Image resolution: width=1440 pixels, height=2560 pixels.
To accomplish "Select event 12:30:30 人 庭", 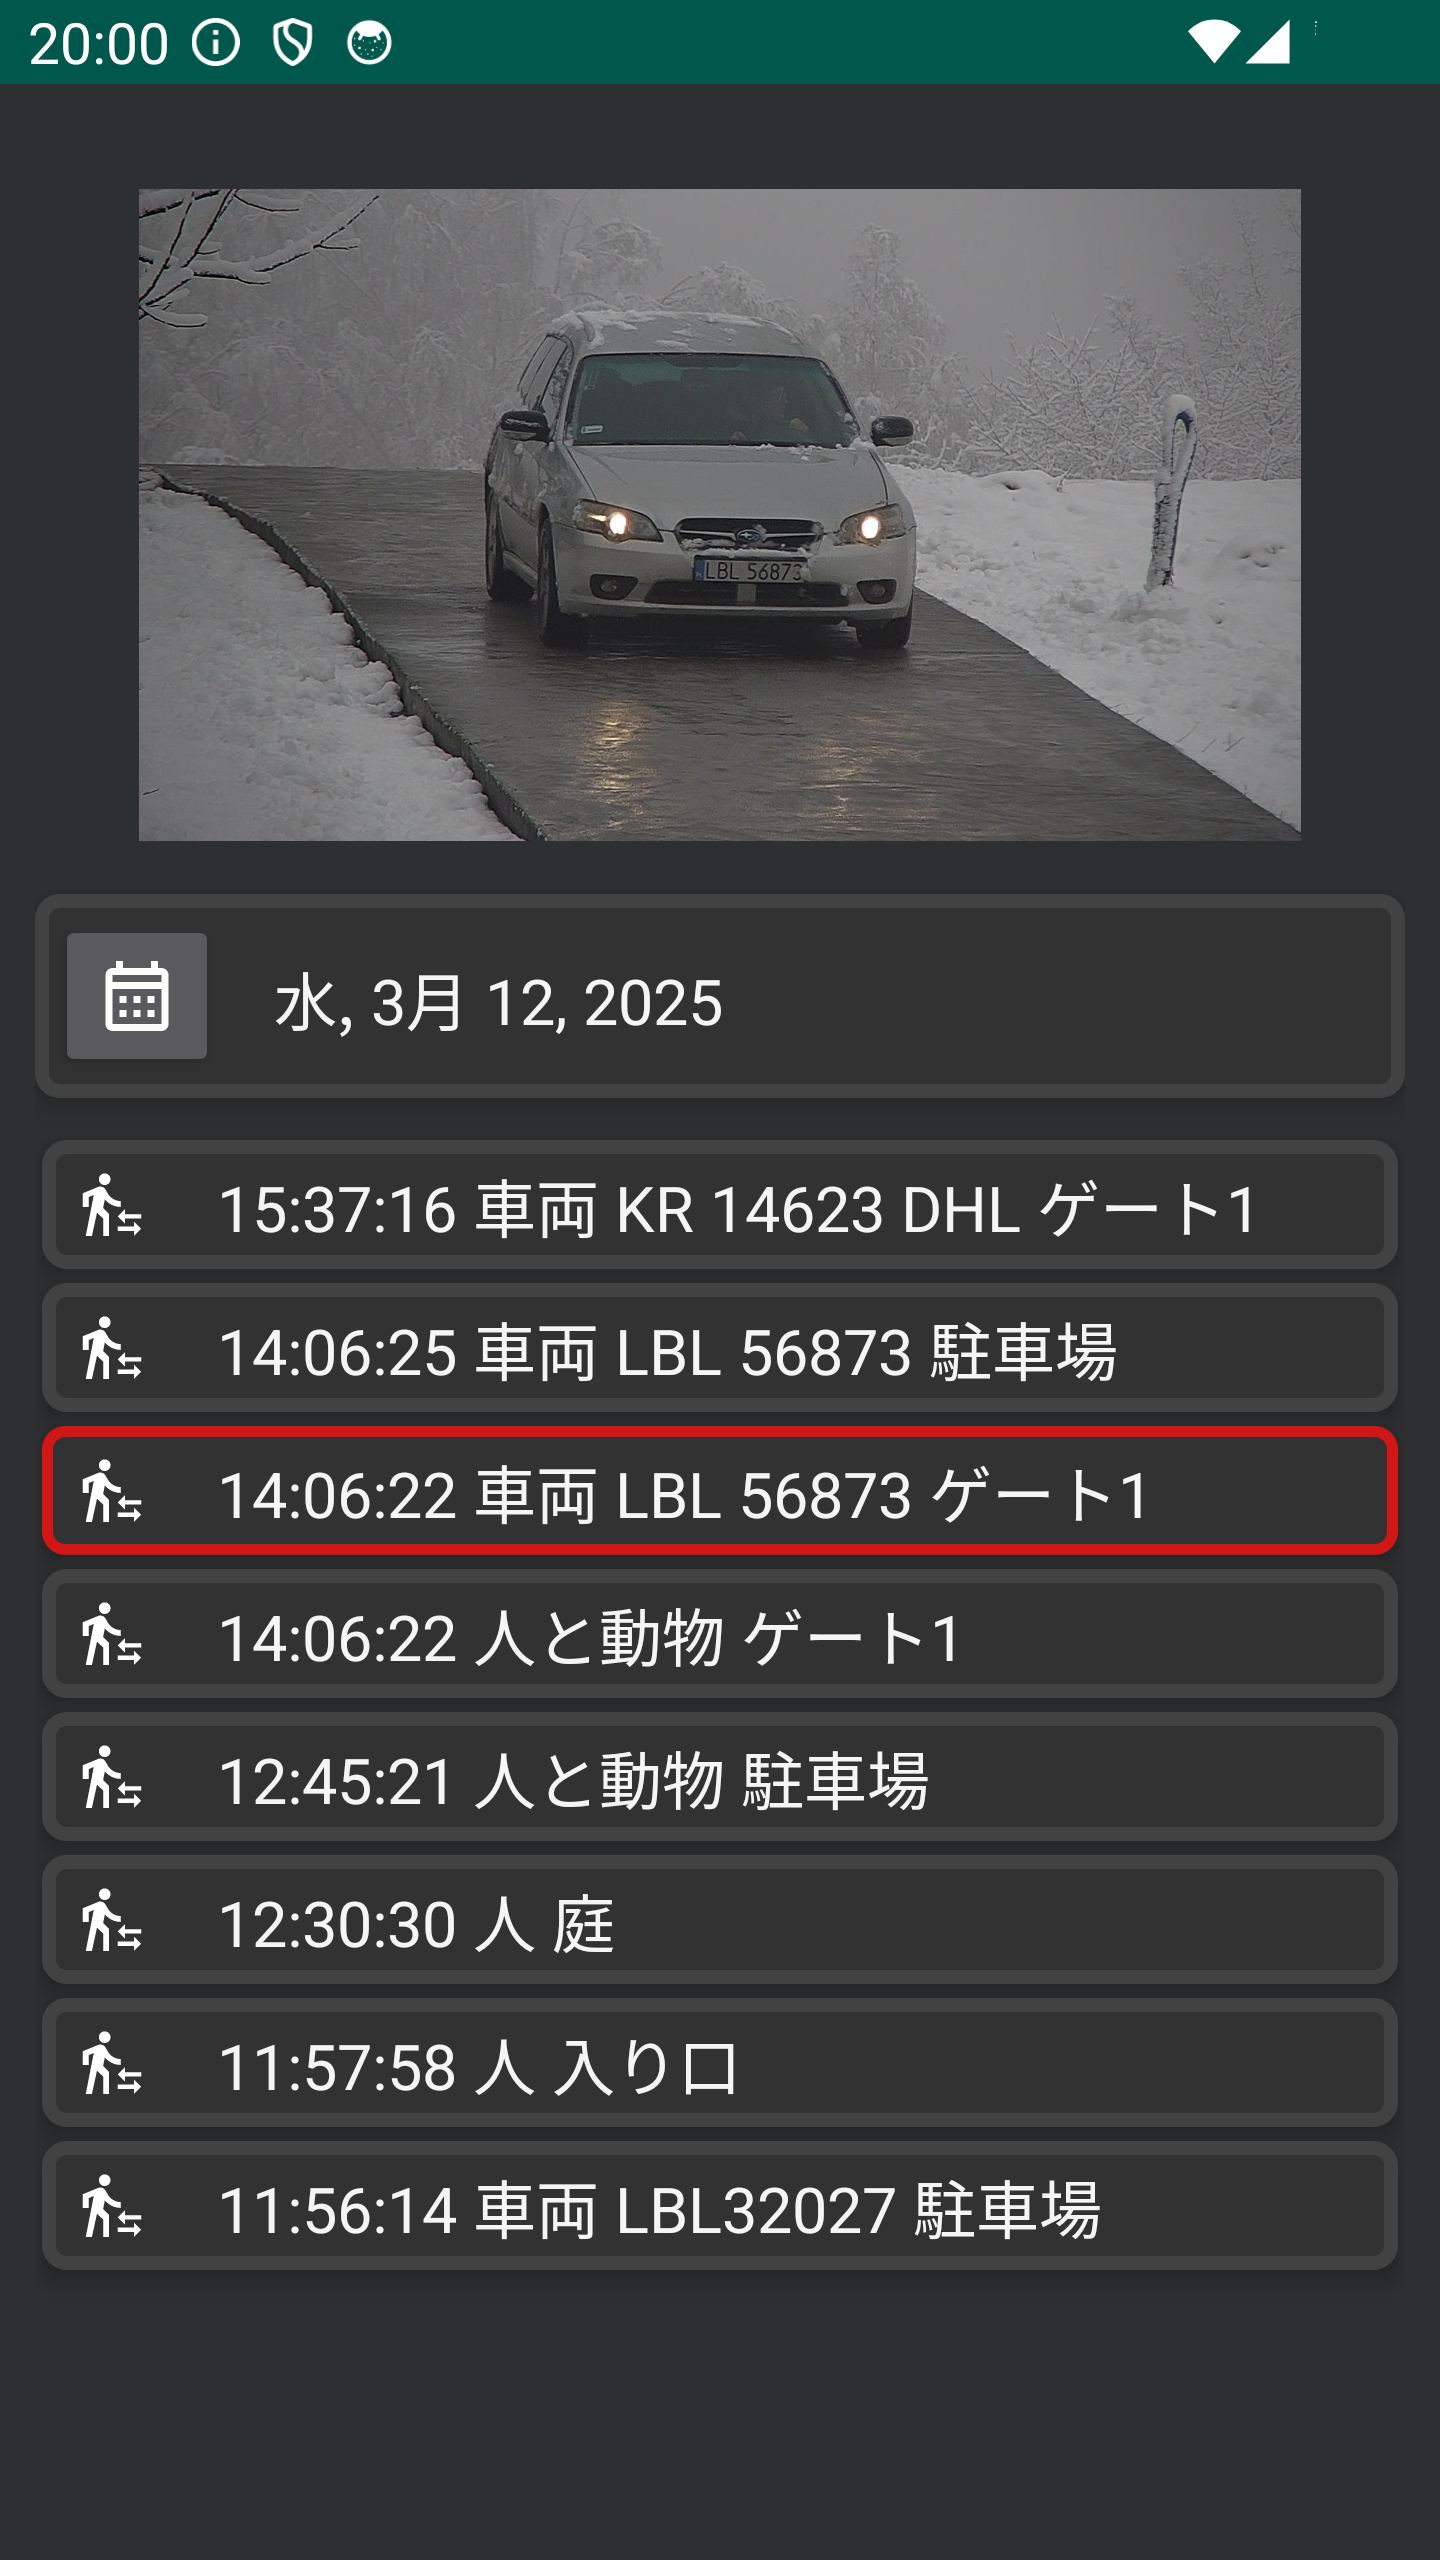I will point(720,1920).
